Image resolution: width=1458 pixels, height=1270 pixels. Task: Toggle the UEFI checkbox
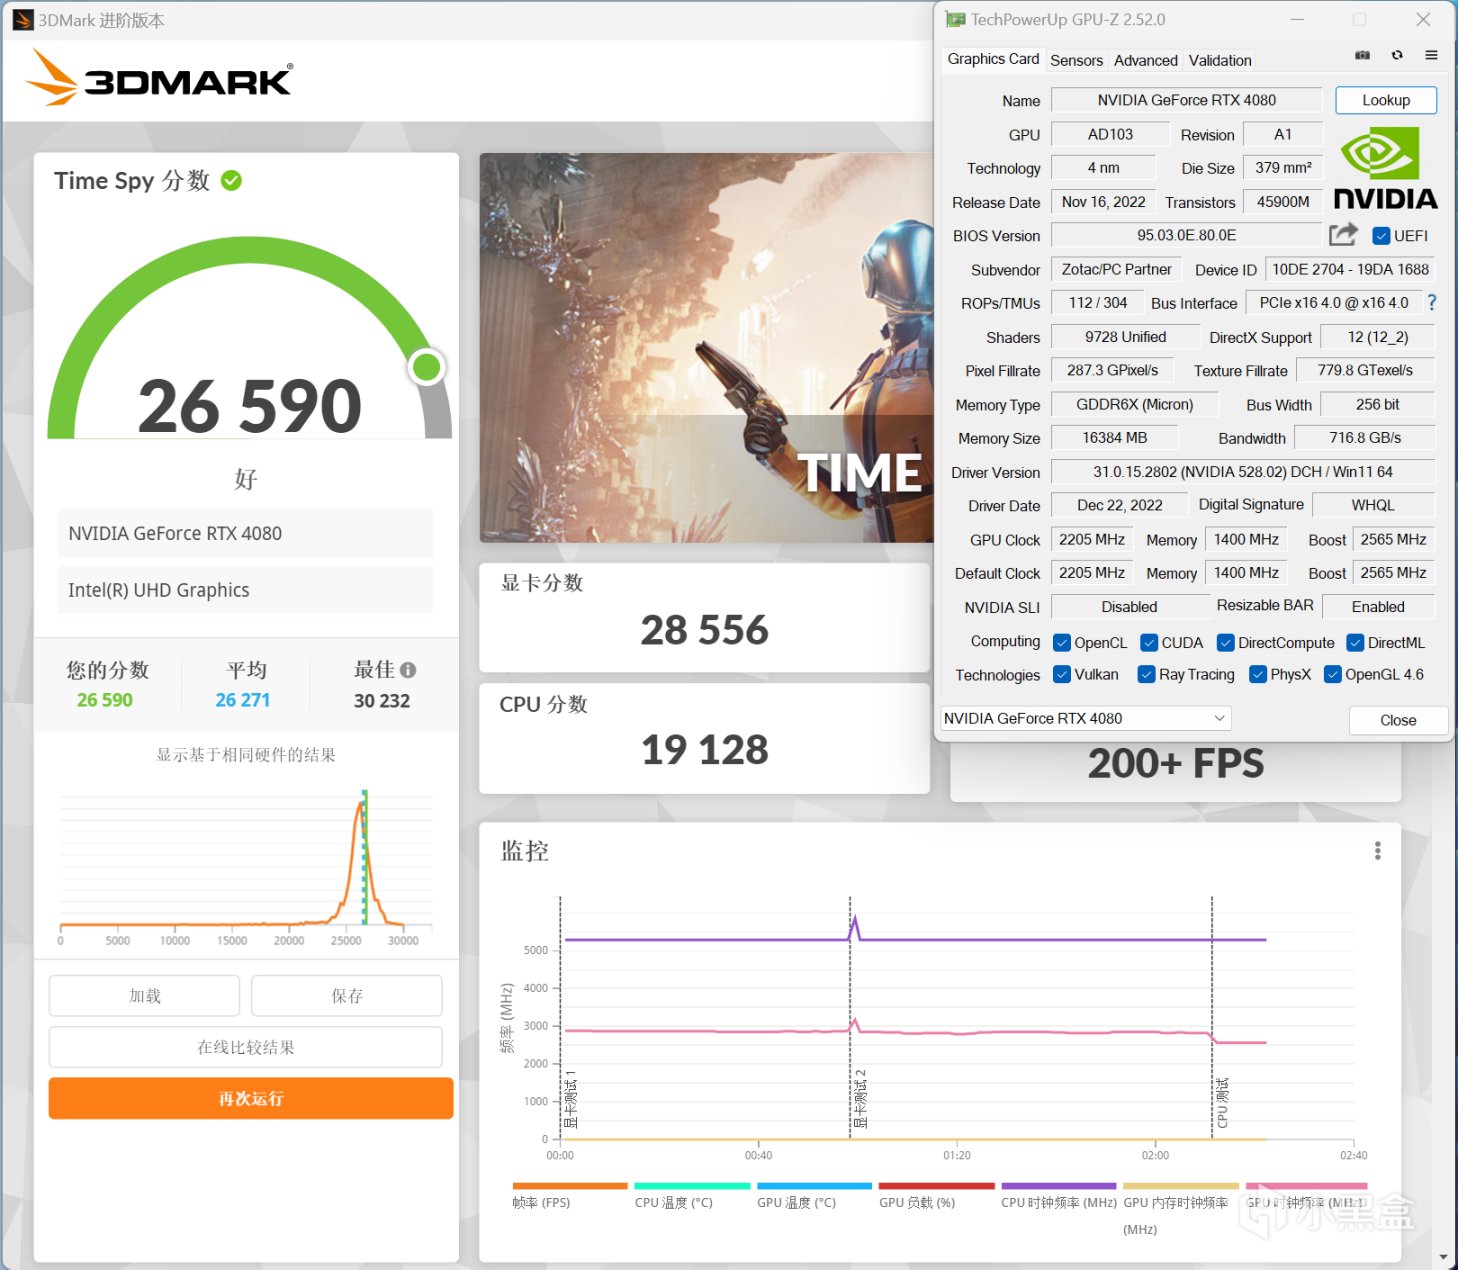(x=1381, y=236)
